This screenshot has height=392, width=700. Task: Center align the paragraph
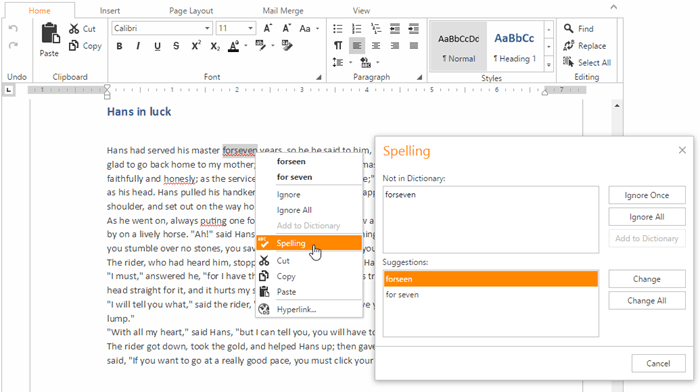tap(376, 46)
